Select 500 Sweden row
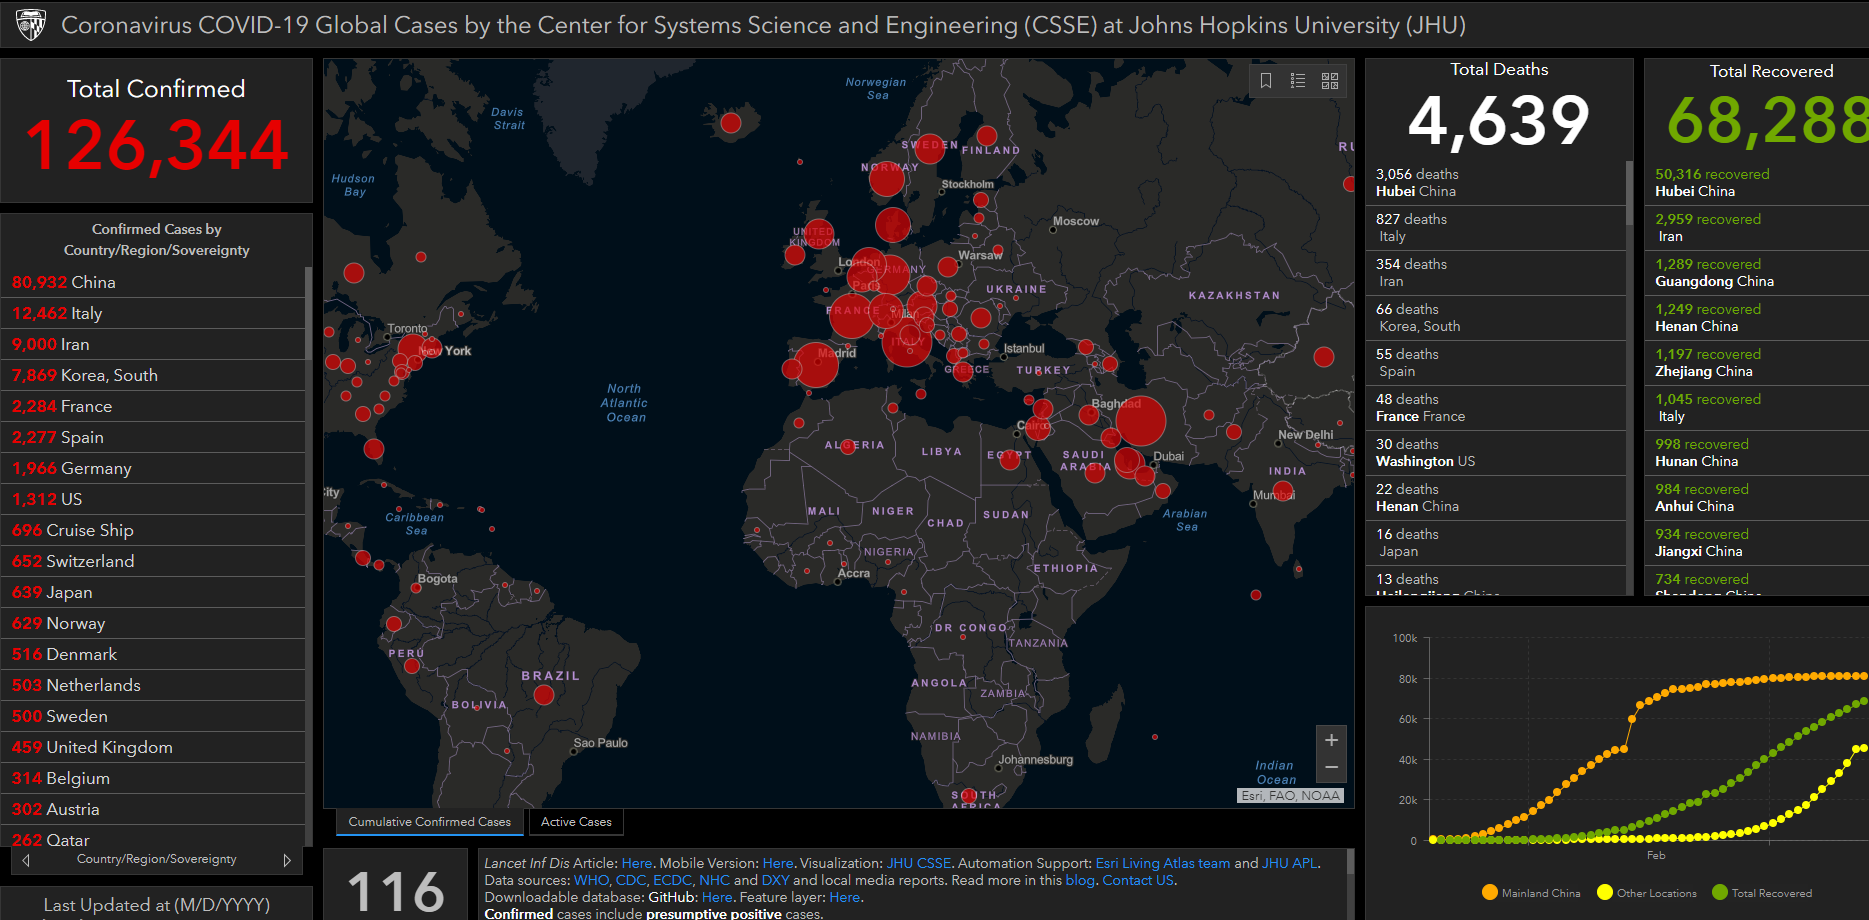This screenshot has height=920, width=1869. (153, 716)
